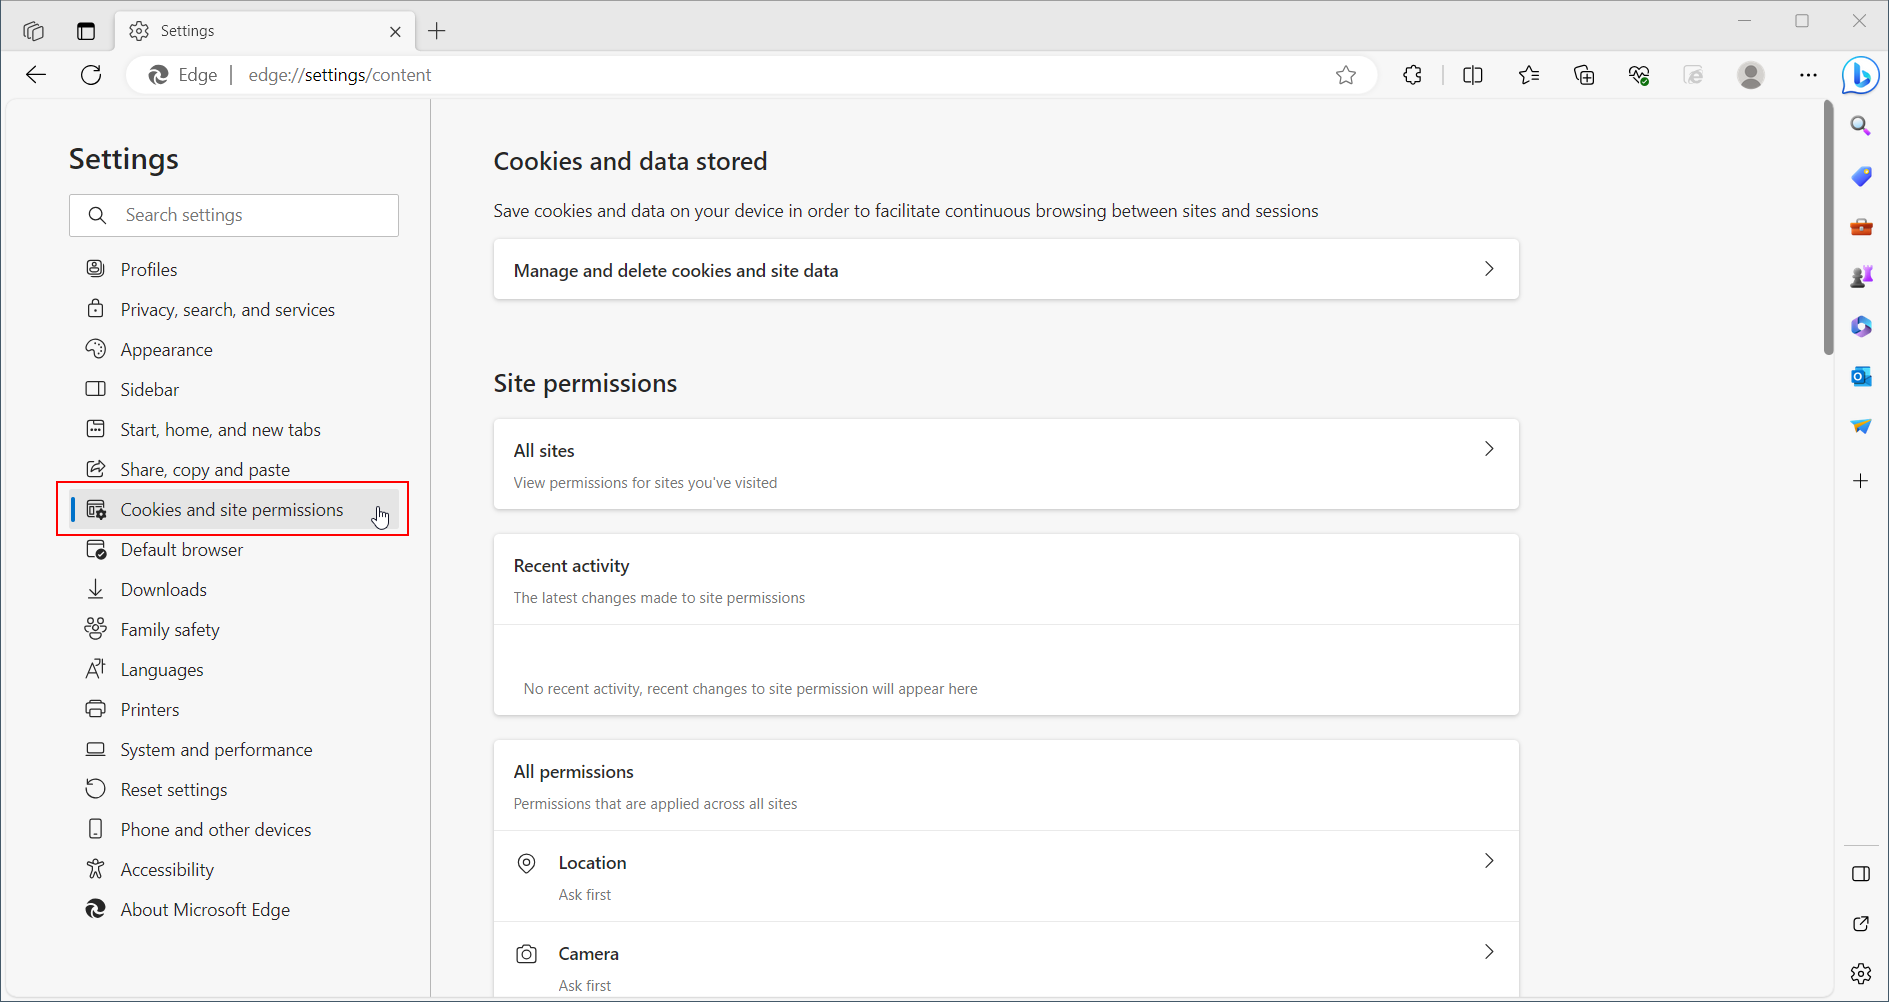Screen dimensions: 1889x1002
Task: Open the Location permission chevron
Action: point(1488,861)
